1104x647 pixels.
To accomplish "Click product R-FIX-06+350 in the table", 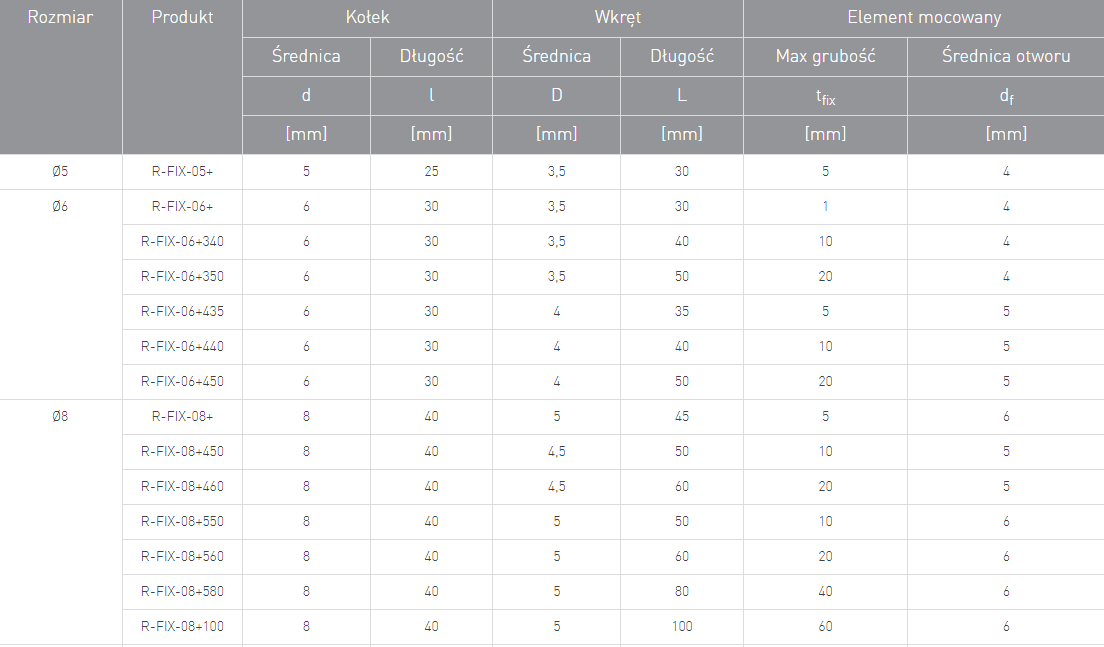I will tap(182, 277).
